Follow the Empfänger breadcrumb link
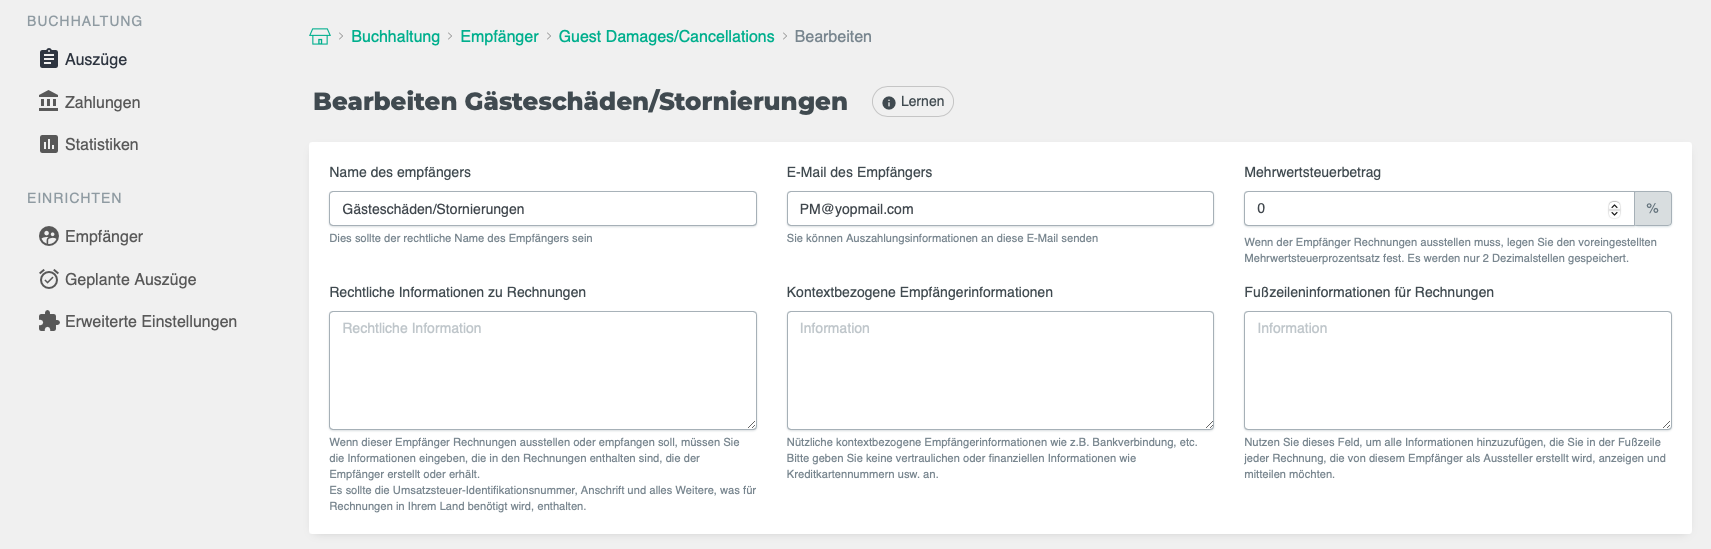The height and width of the screenshot is (549, 1711). (499, 36)
